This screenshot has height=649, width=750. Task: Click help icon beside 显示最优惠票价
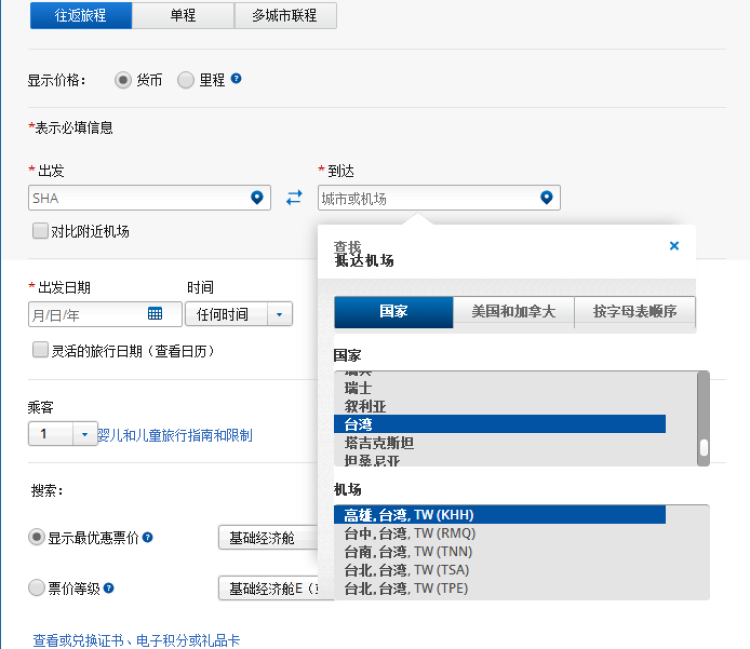click(x=148, y=537)
